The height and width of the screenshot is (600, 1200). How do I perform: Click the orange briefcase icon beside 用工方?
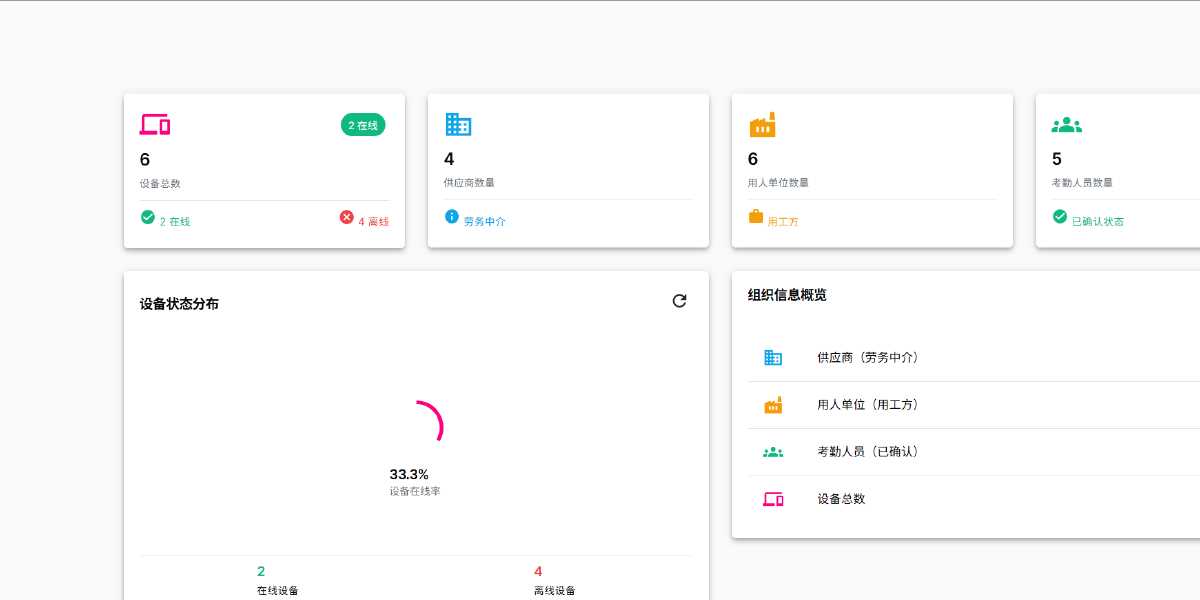click(x=755, y=220)
